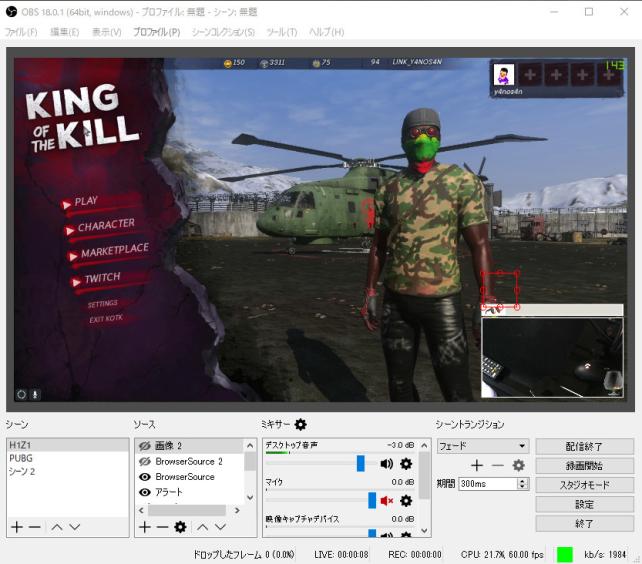Adjust the 300ms duration spinner arrows
642x564 pixels.
[x=522, y=484]
